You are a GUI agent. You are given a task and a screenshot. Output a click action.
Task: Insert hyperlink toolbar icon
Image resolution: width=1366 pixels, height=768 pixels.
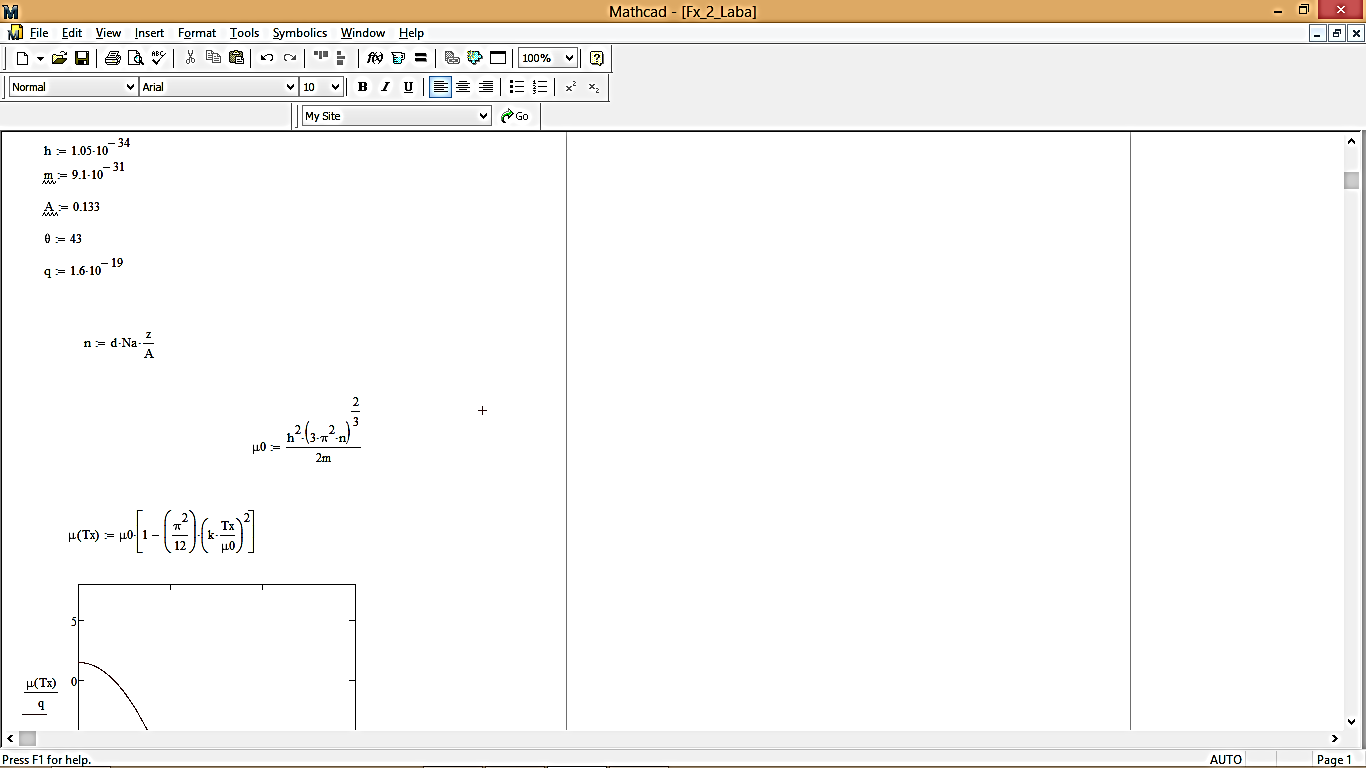click(452, 58)
